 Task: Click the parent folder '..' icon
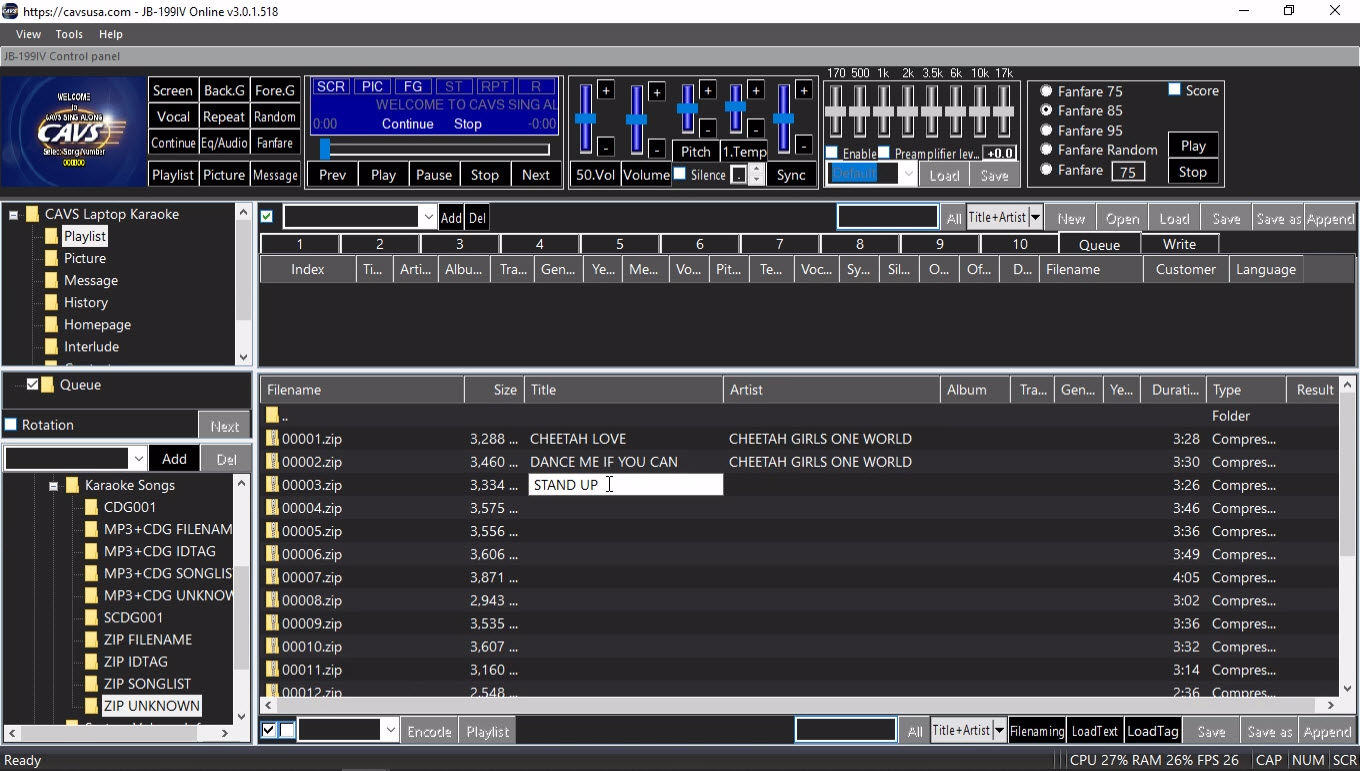(272, 416)
